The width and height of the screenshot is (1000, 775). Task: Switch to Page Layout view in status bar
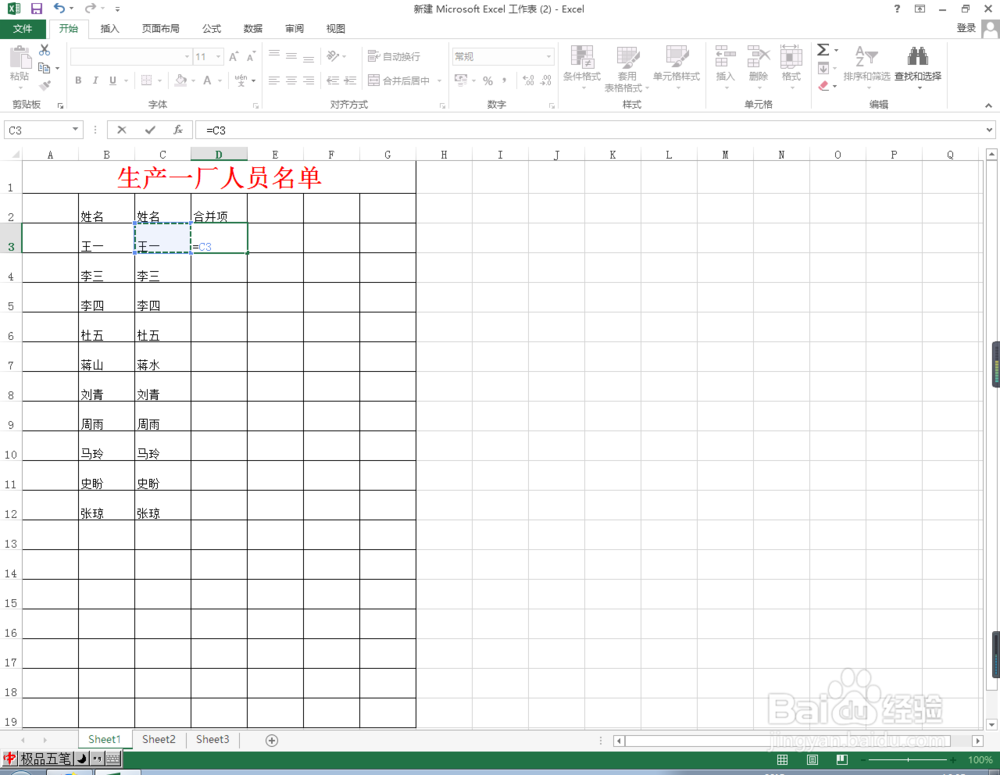coord(812,760)
